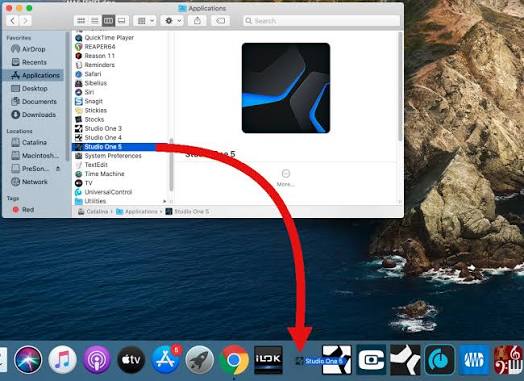The width and height of the screenshot is (524, 381).
Task: Open Google Chrome from the Dock
Action: point(234,360)
